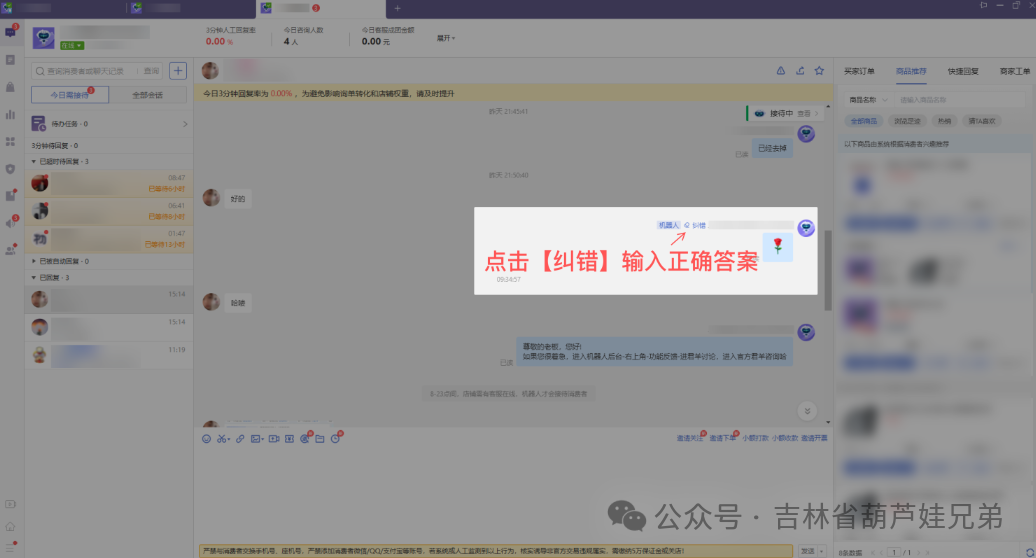Click the scroll-to-bottom double chevron button
Viewport: 1036px width, 558px height.
(807, 411)
